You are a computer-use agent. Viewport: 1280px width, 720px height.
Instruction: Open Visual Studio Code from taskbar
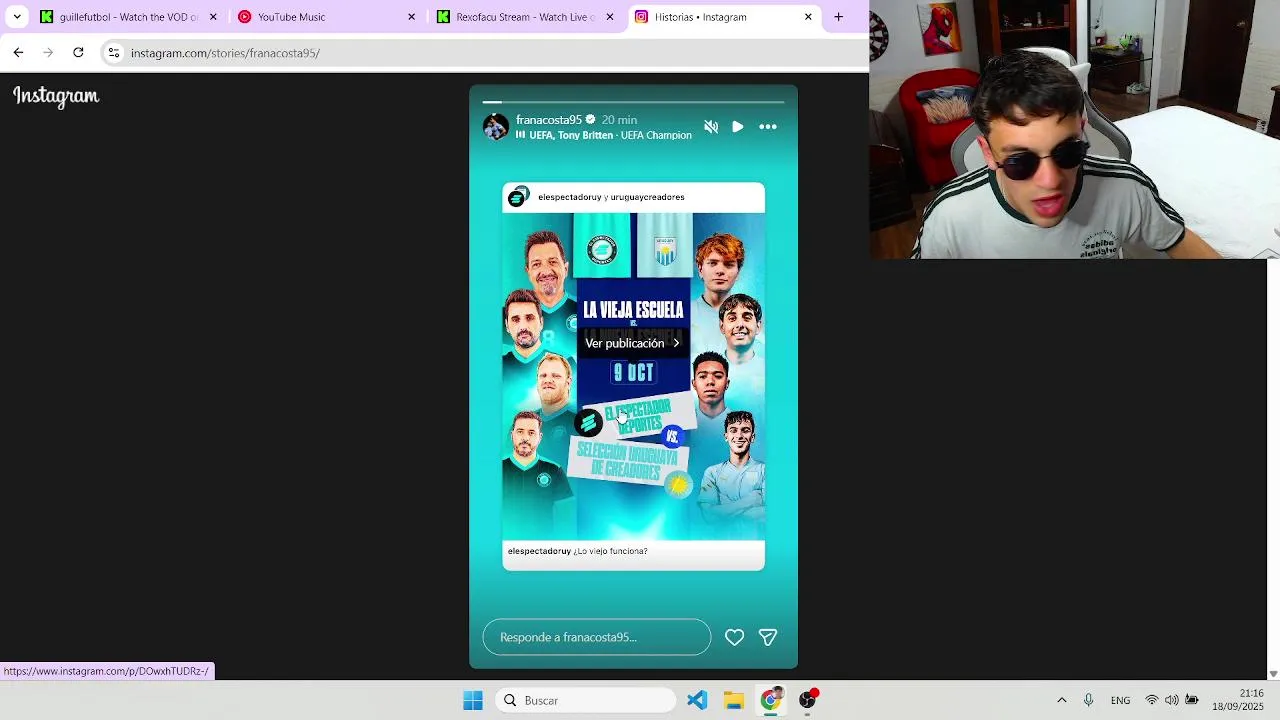coord(697,700)
